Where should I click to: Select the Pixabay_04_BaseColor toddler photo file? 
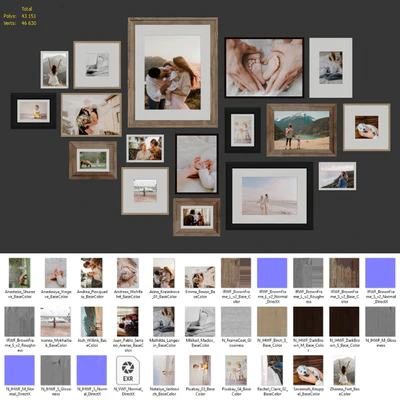236,370
